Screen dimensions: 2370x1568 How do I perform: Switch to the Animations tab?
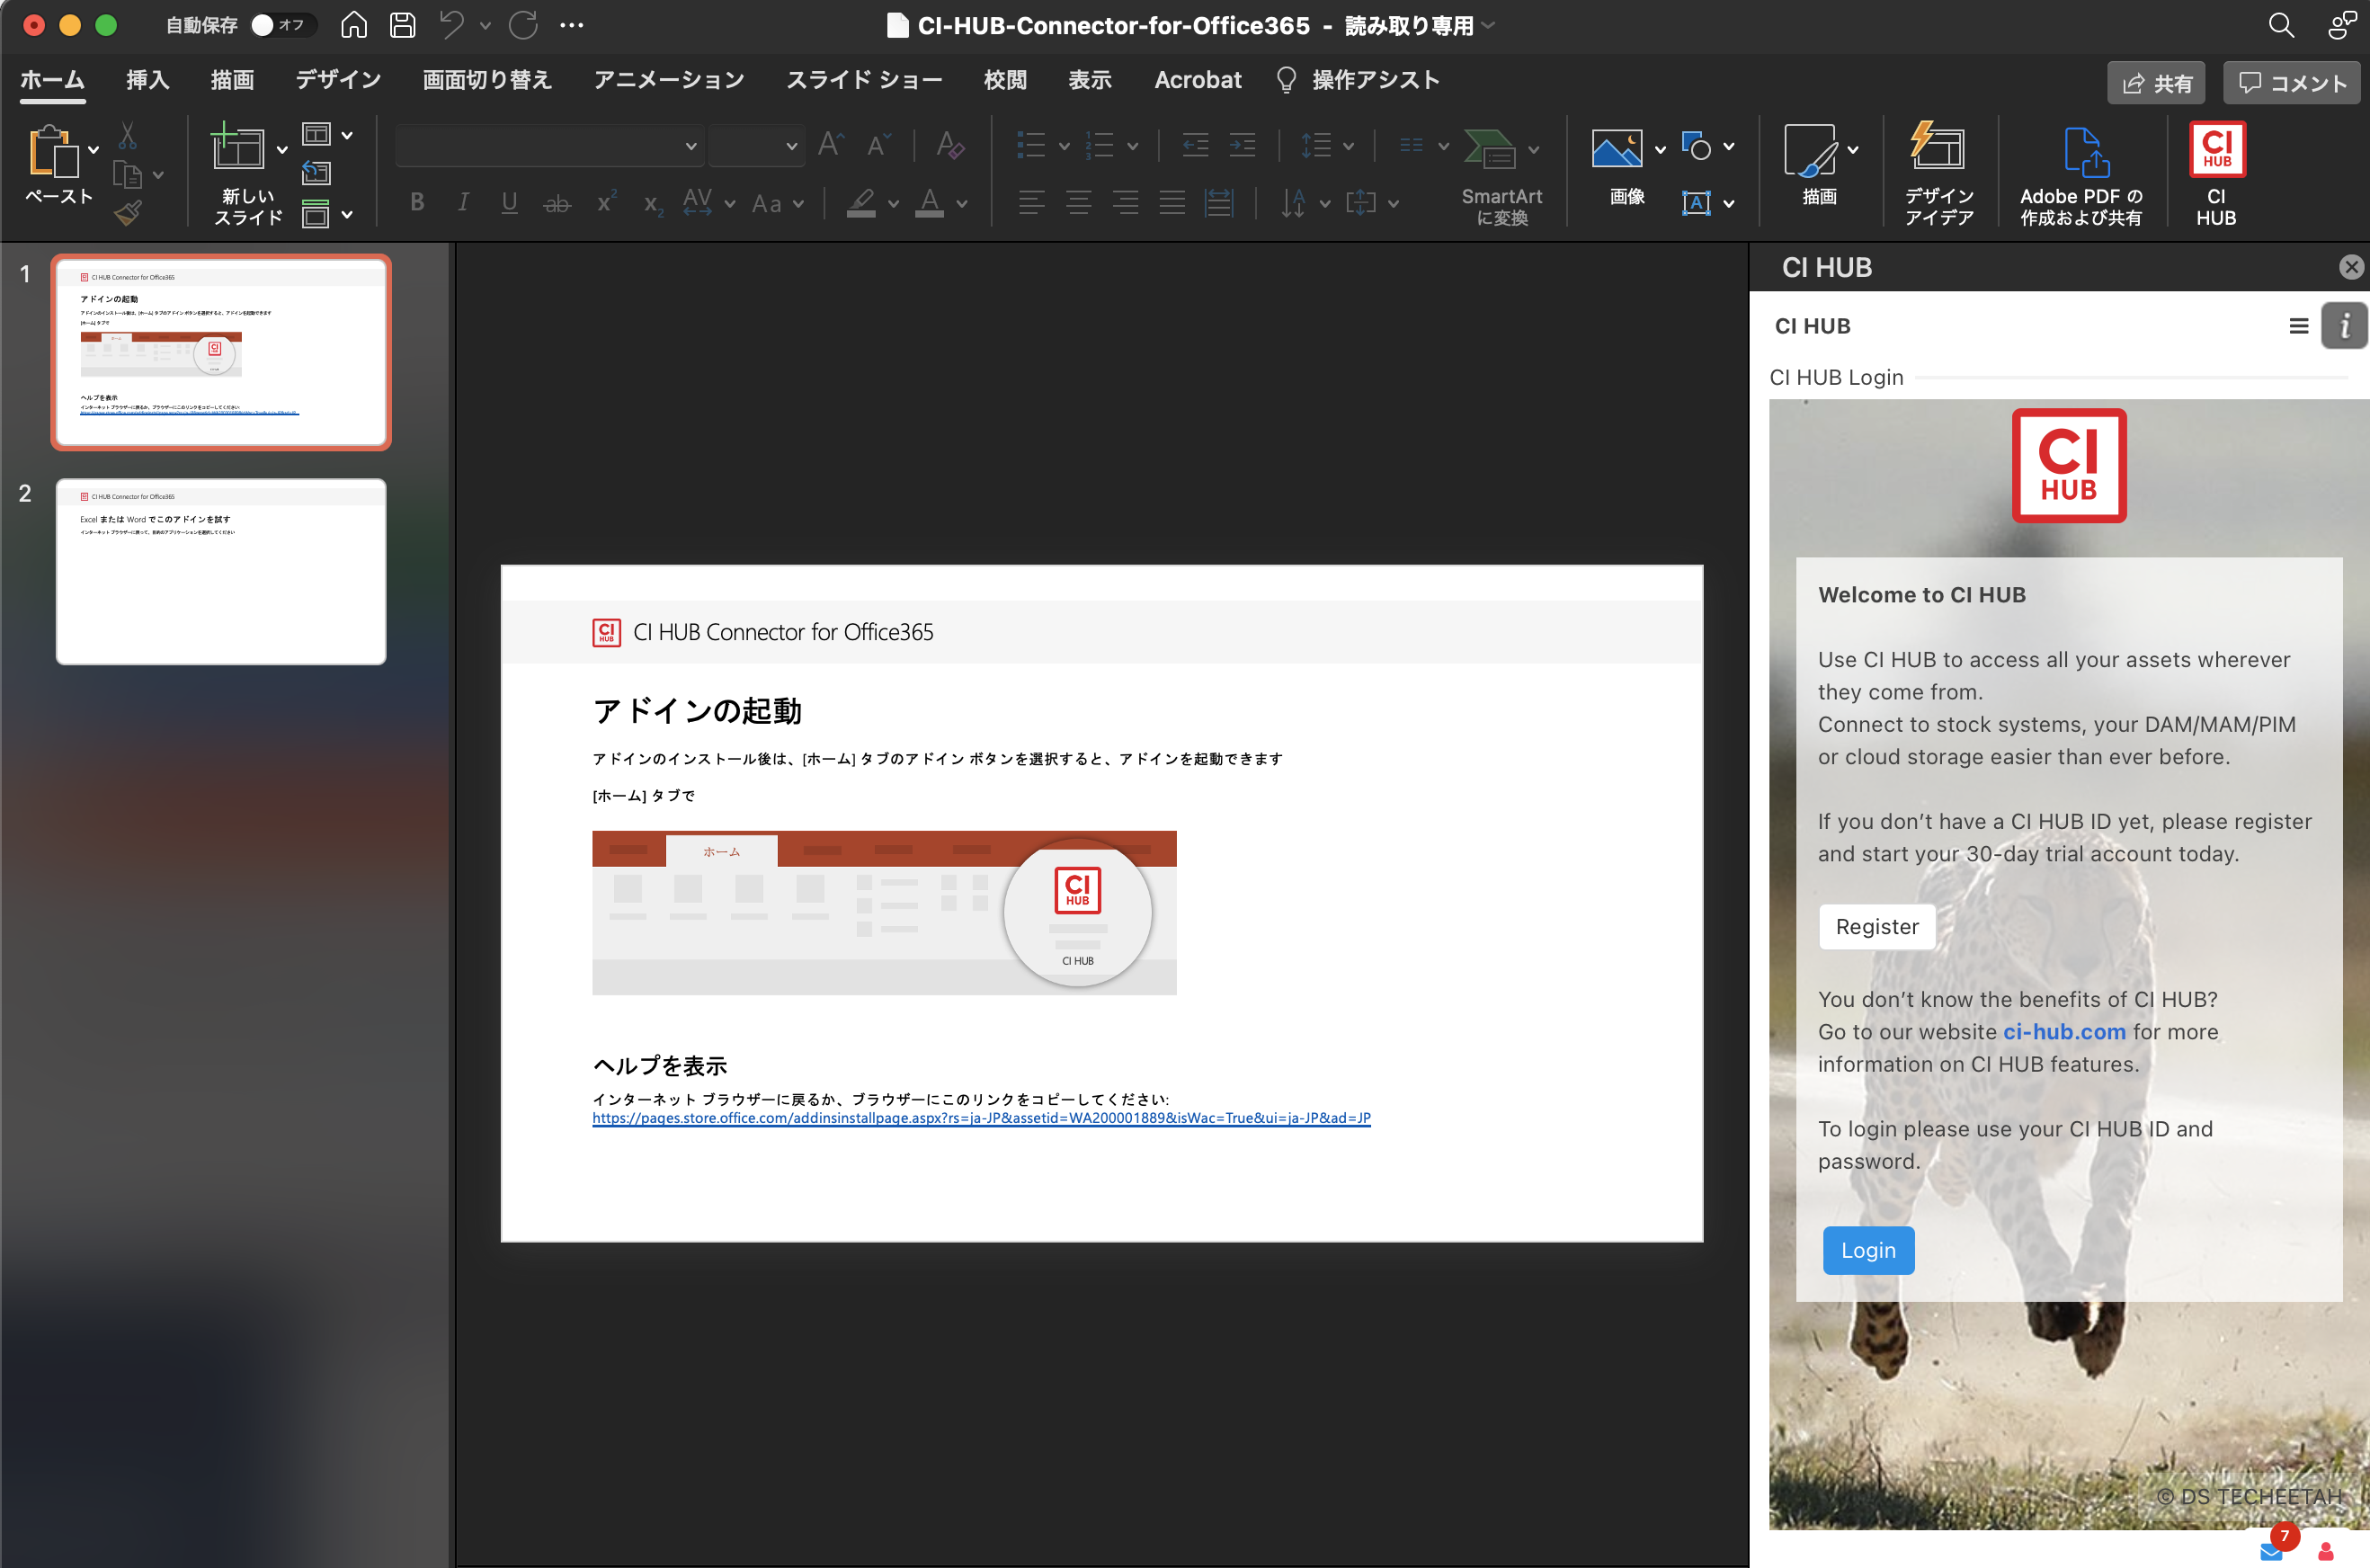[x=669, y=80]
